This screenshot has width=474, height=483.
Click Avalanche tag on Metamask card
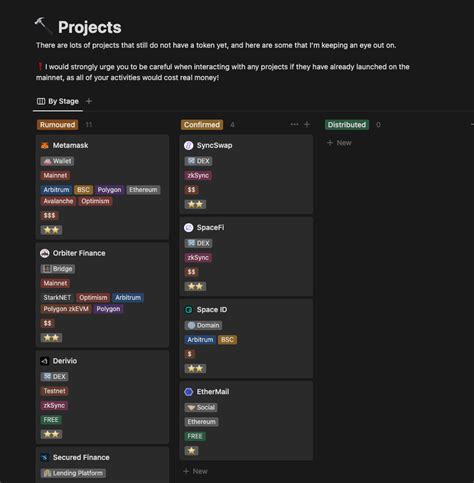[x=58, y=201]
